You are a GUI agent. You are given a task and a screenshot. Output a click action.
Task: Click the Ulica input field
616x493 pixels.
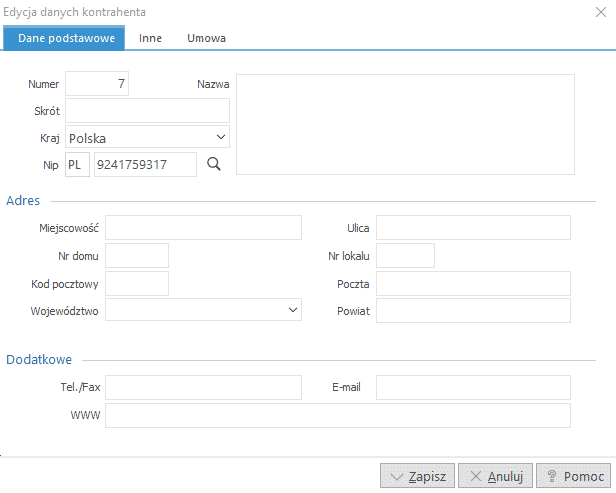click(473, 227)
